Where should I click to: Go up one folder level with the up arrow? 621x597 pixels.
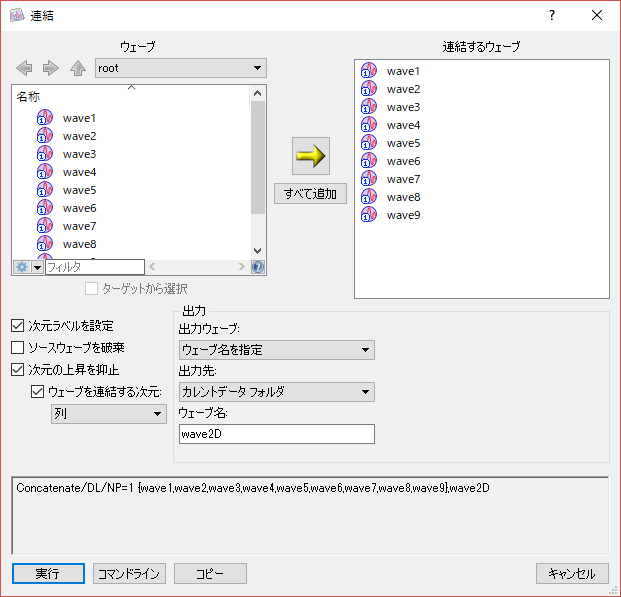[78, 68]
